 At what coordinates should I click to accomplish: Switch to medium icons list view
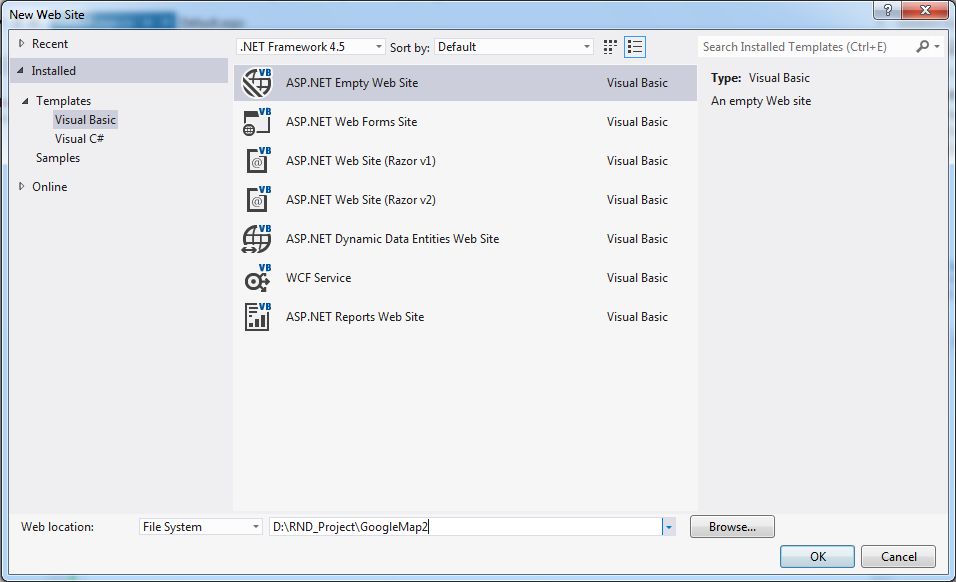[635, 47]
